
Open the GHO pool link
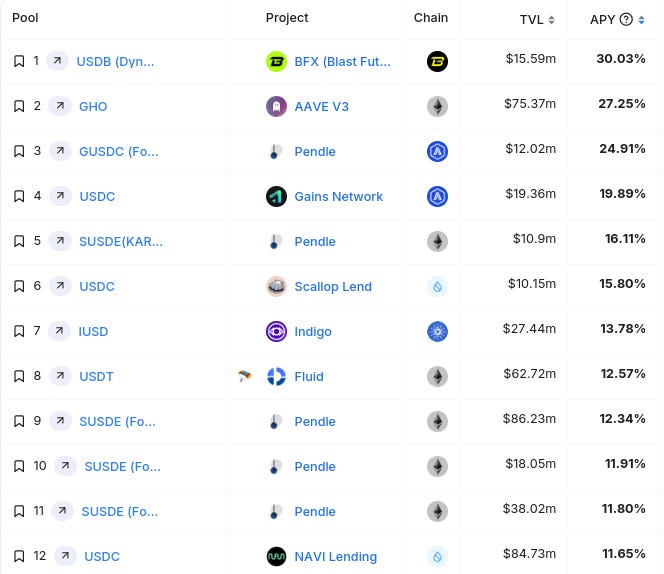pos(93,106)
